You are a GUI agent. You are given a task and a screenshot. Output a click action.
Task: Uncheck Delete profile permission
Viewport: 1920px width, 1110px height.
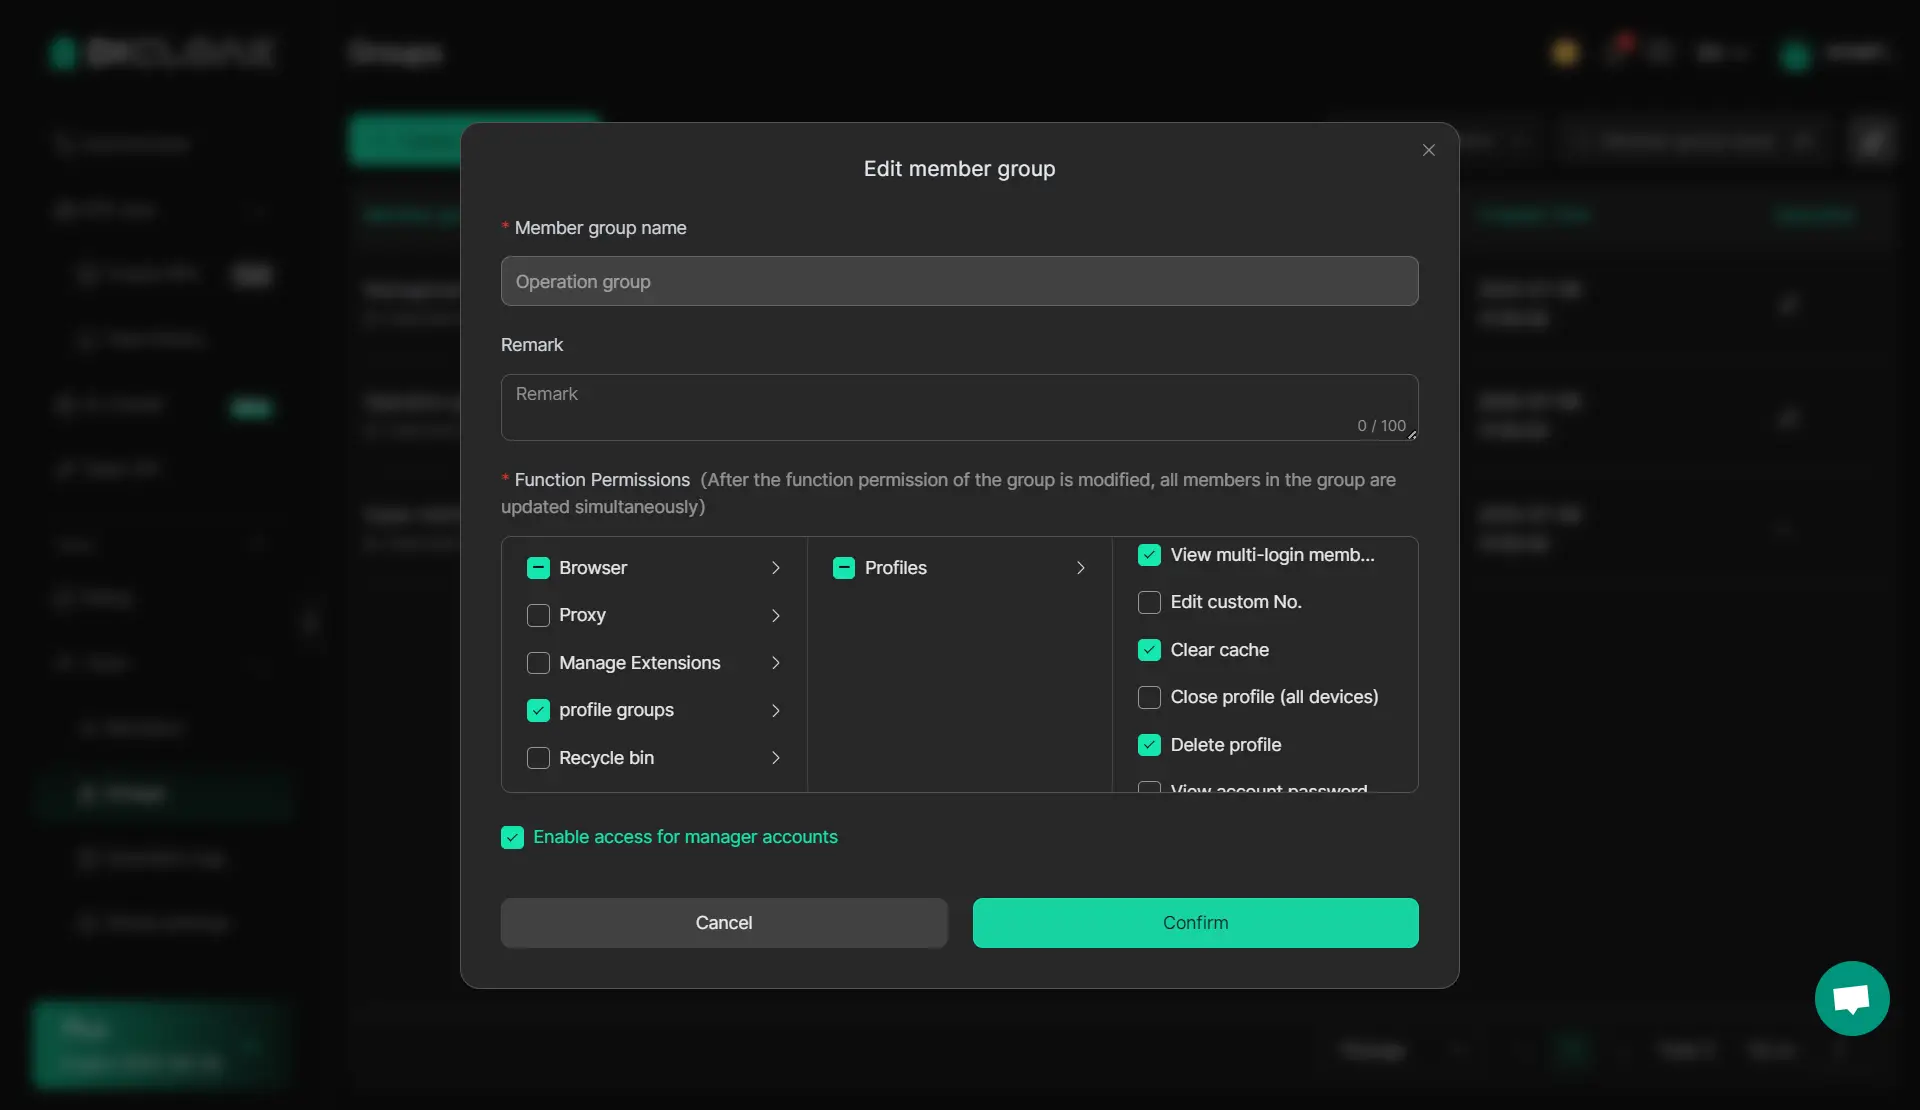point(1149,745)
